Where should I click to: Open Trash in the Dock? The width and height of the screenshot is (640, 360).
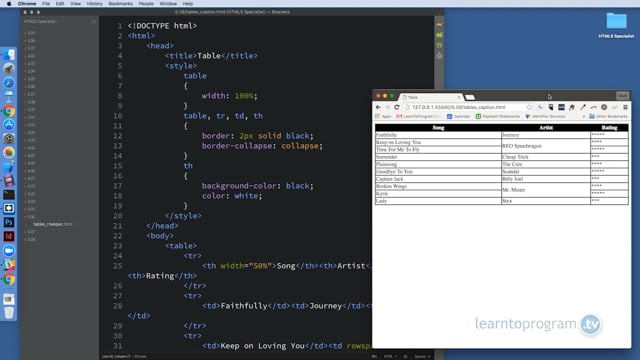[x=9, y=313]
